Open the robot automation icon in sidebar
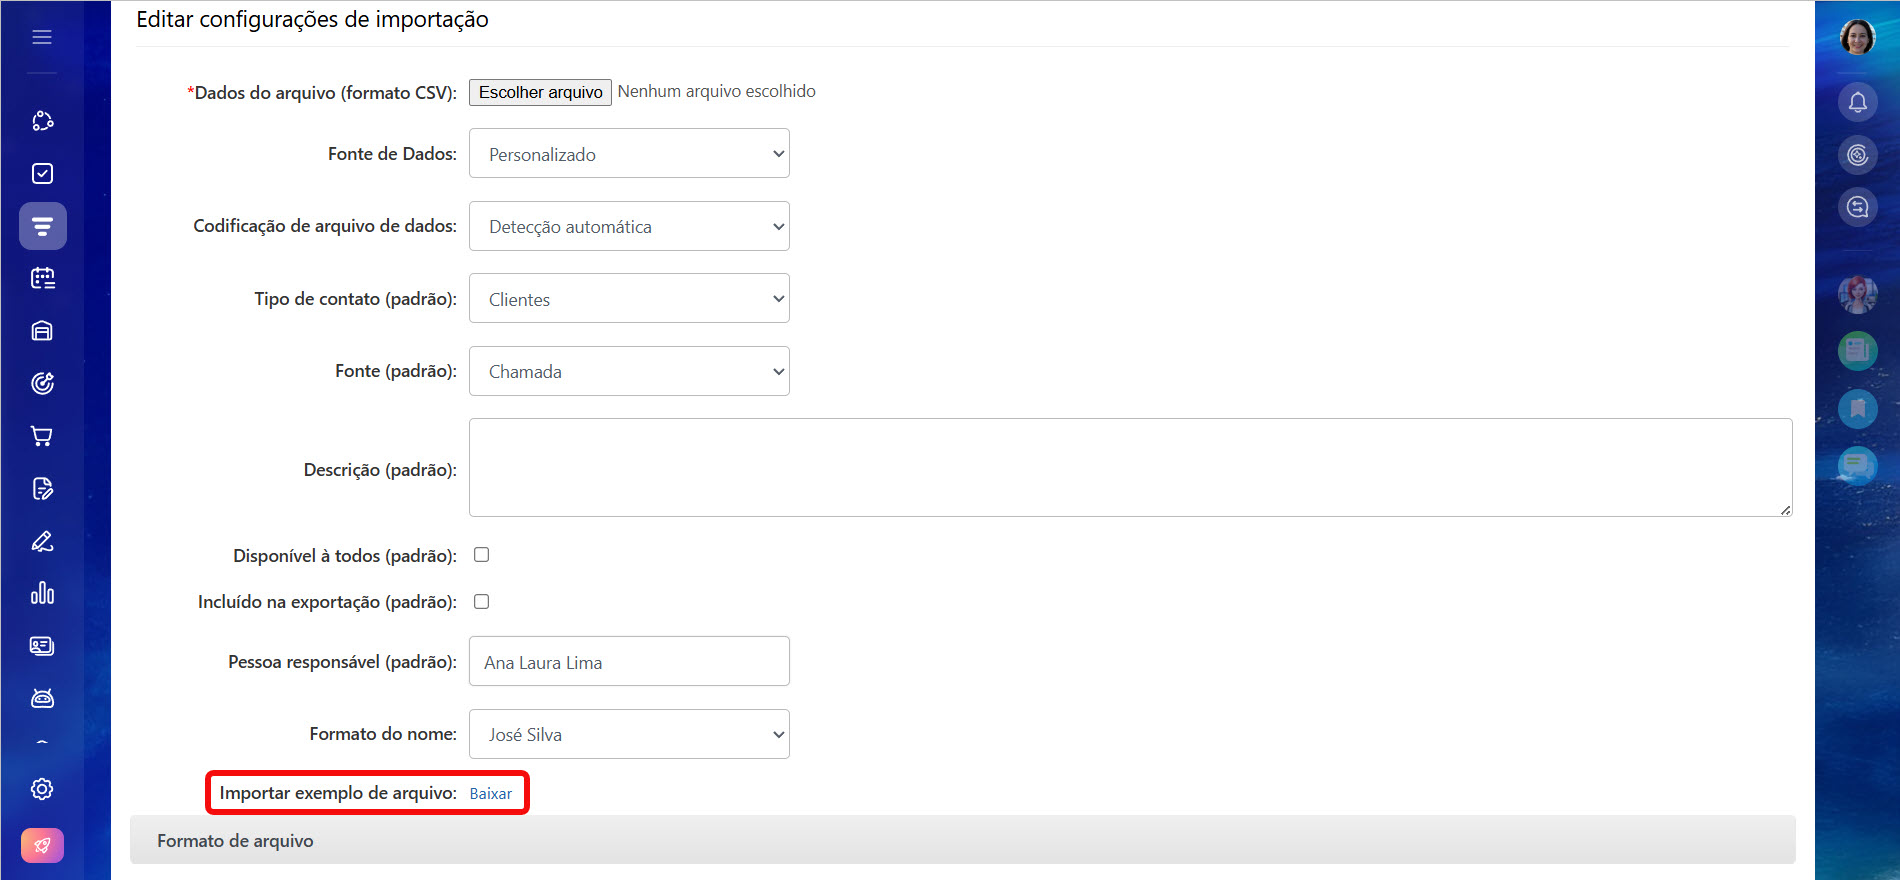1900x880 pixels. 42,698
